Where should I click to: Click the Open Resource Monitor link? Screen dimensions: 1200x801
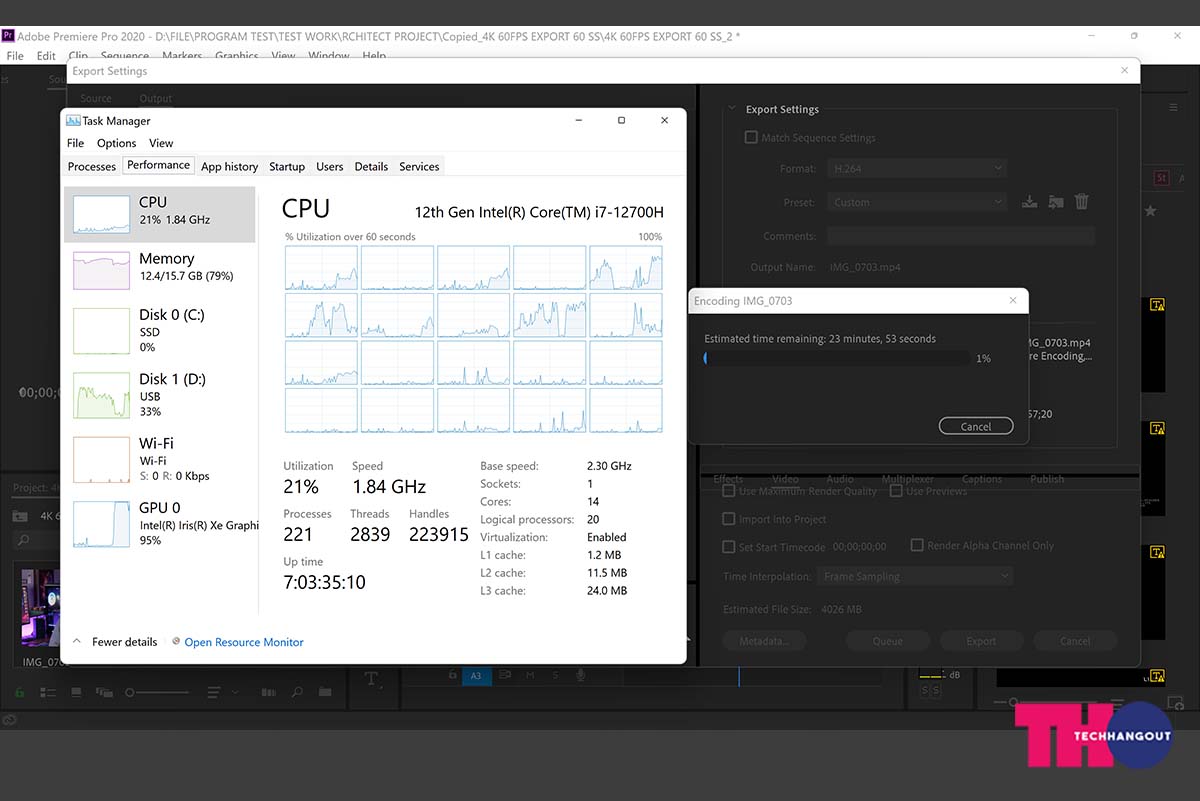(x=244, y=642)
